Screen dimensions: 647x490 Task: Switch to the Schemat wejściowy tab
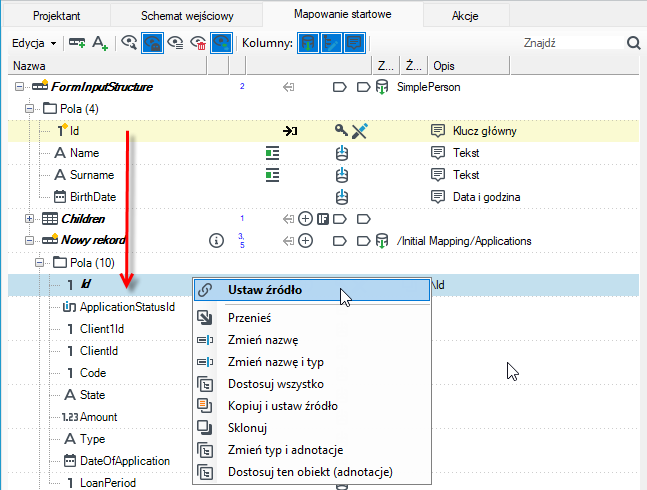(x=187, y=16)
